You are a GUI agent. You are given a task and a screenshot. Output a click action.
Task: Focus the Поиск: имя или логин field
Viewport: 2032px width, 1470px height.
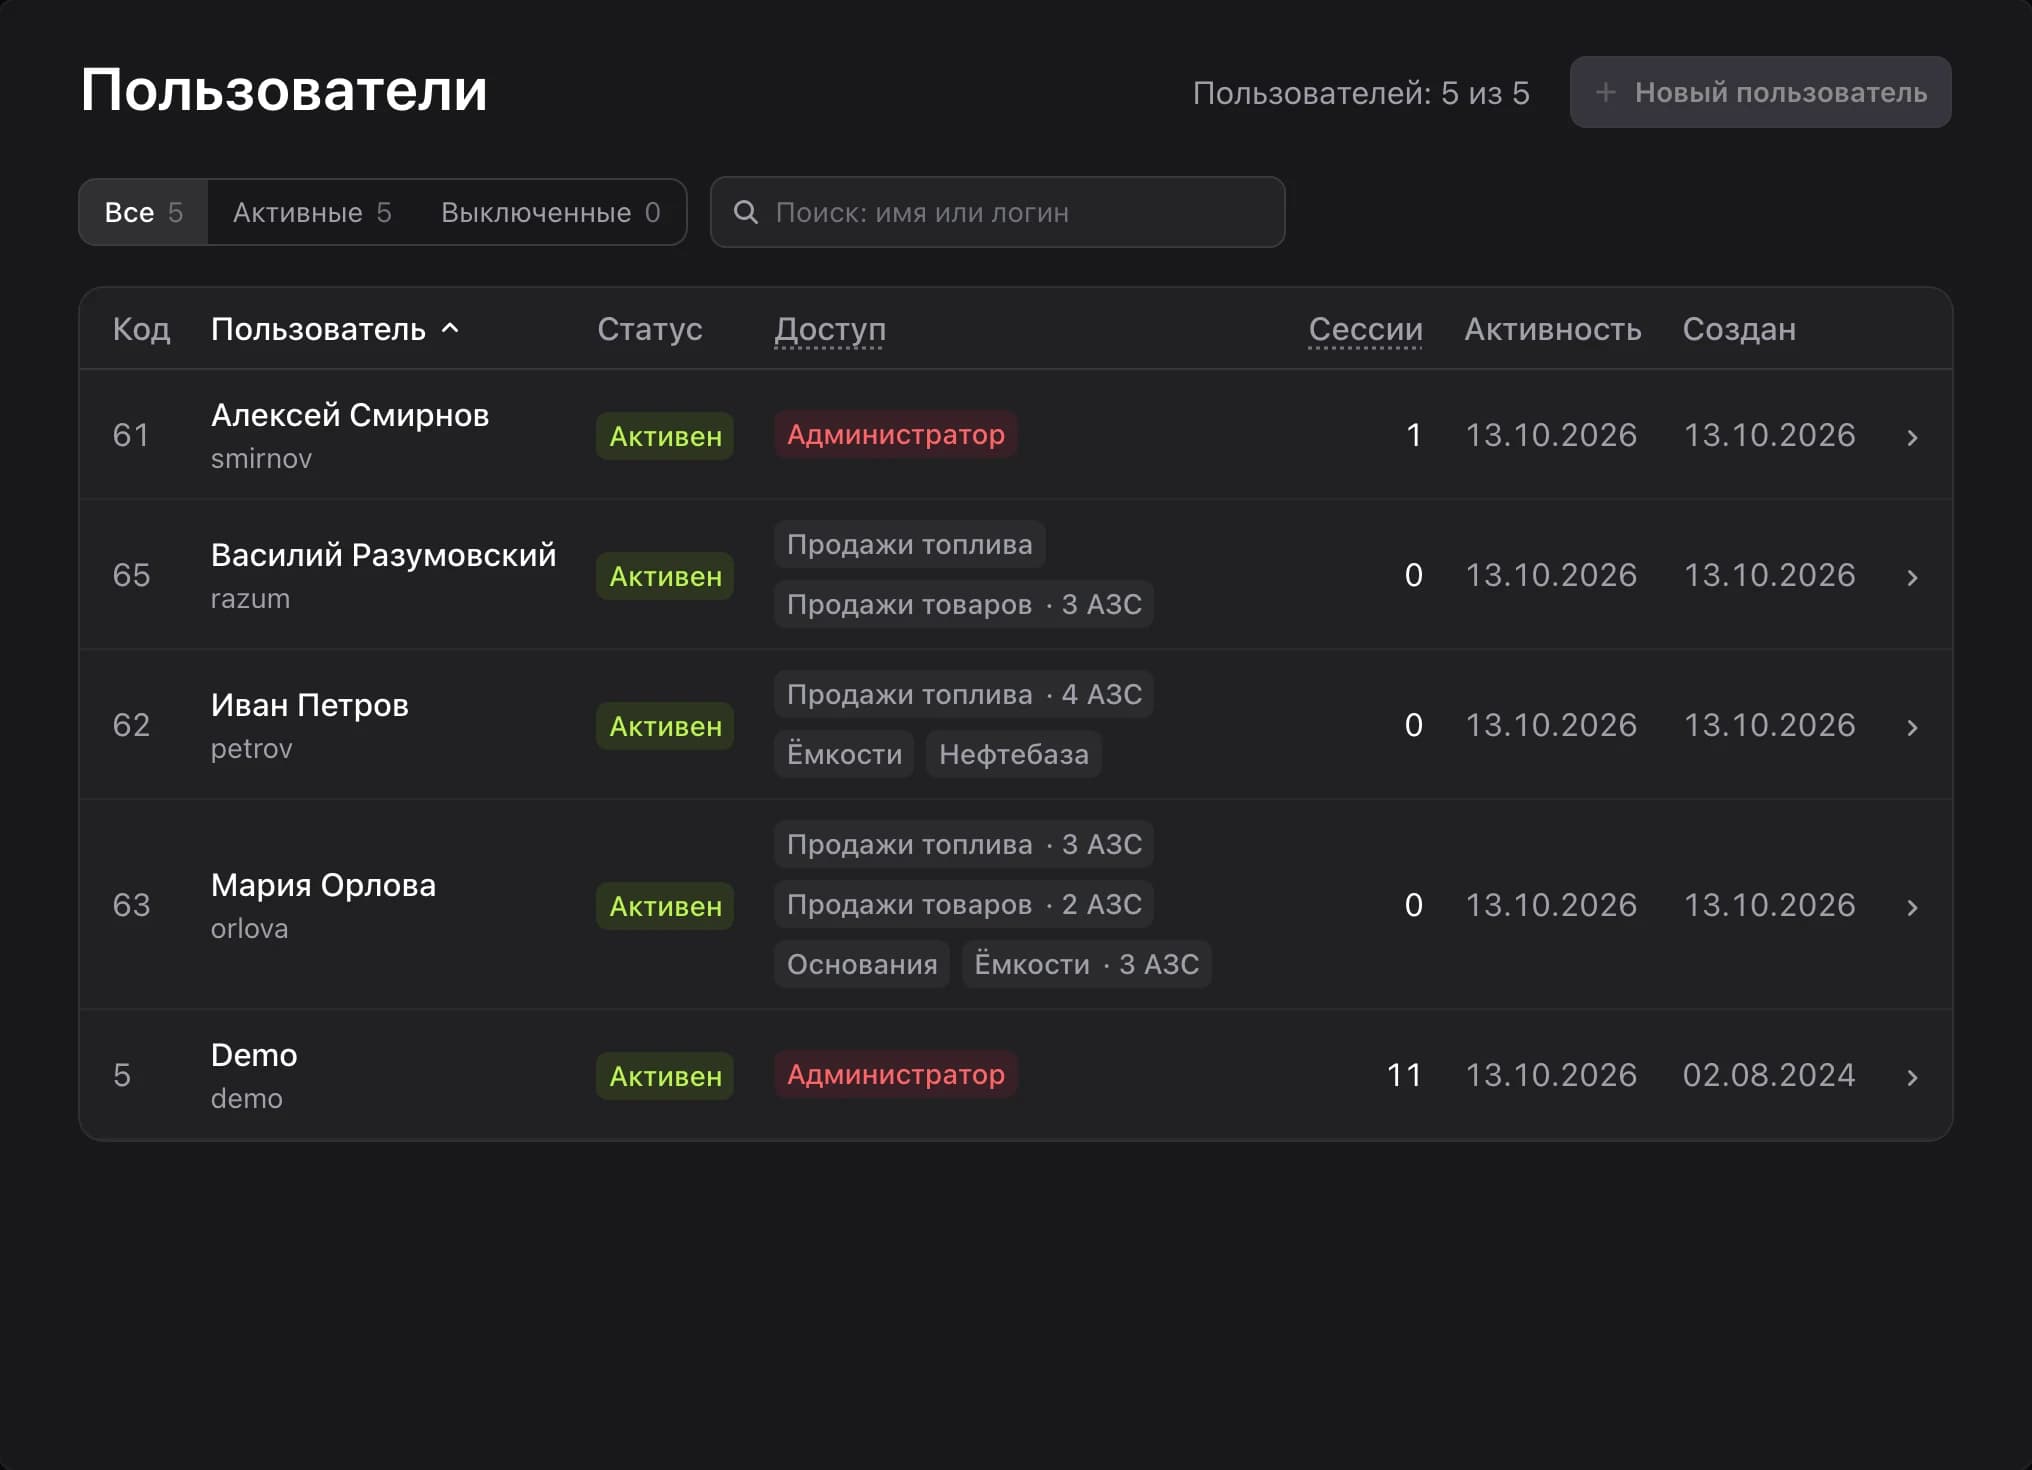point(997,212)
